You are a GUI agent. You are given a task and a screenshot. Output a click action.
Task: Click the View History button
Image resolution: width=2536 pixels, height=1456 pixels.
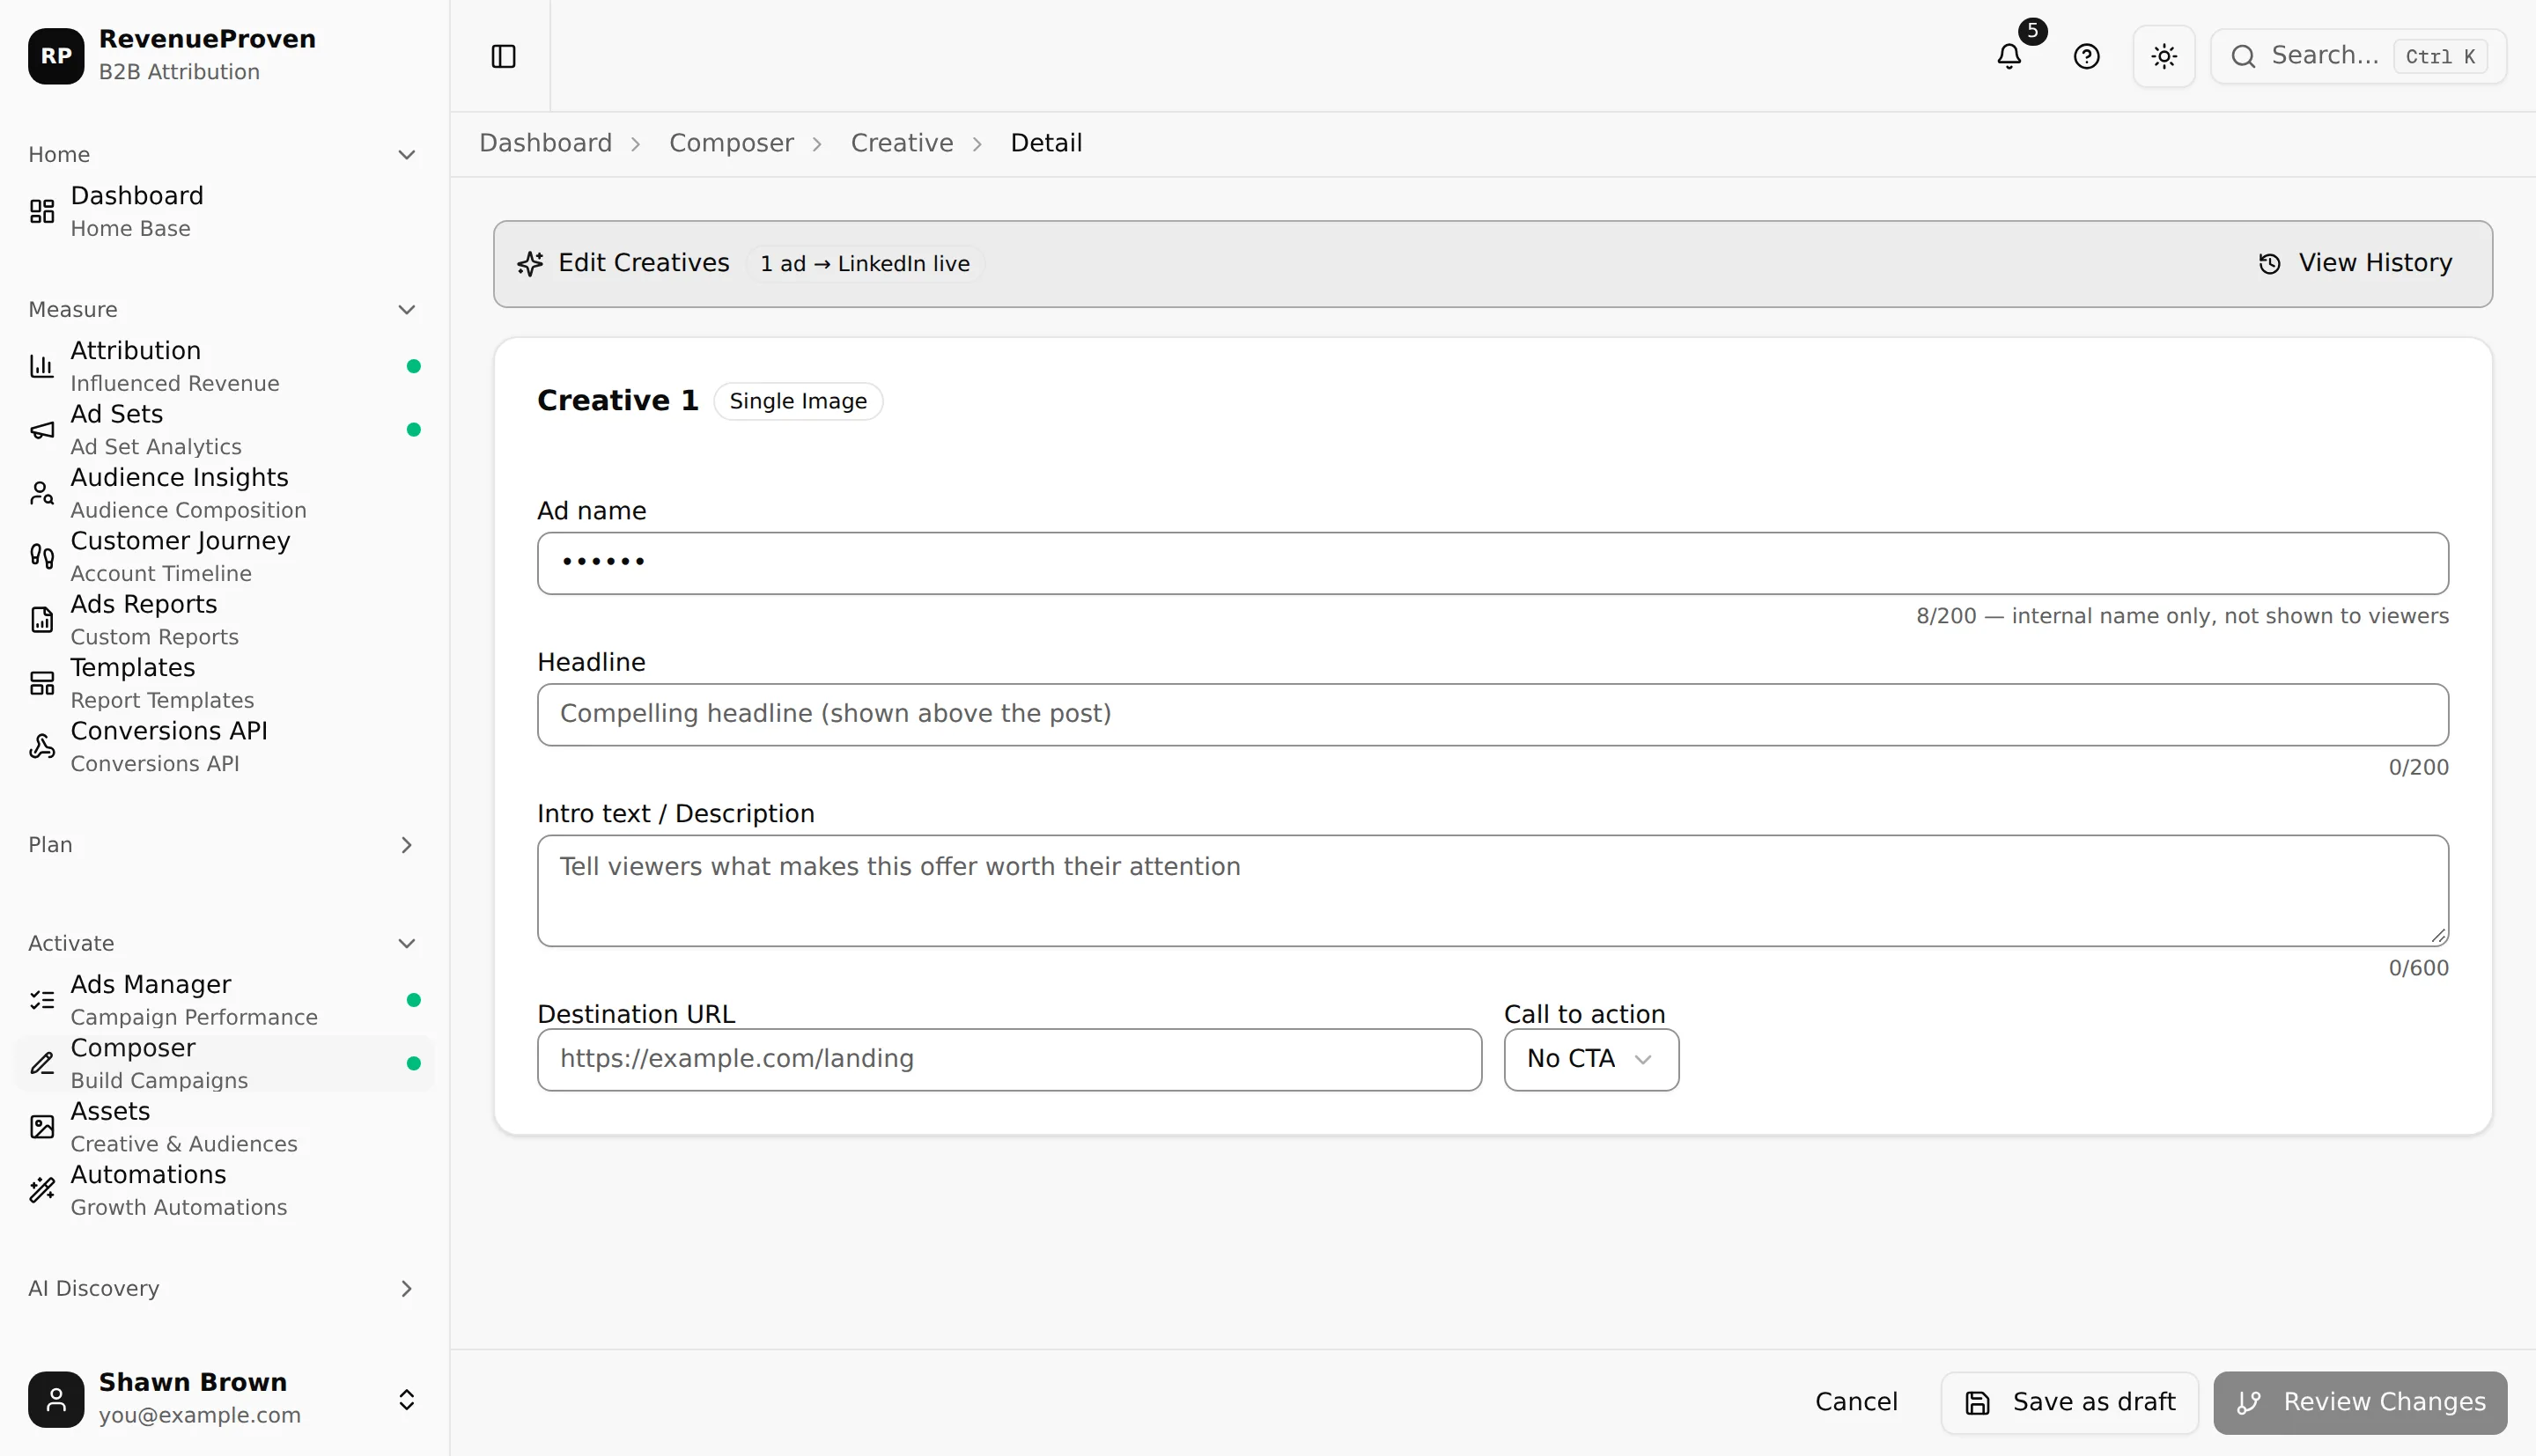[2355, 263]
